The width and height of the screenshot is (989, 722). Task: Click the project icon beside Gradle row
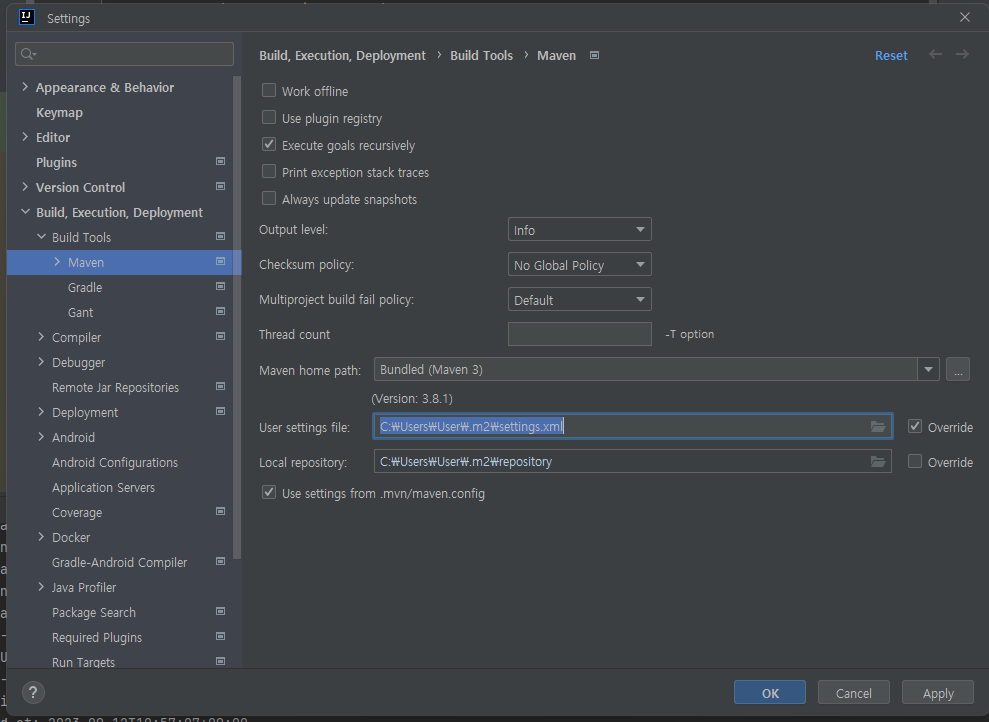pos(220,287)
